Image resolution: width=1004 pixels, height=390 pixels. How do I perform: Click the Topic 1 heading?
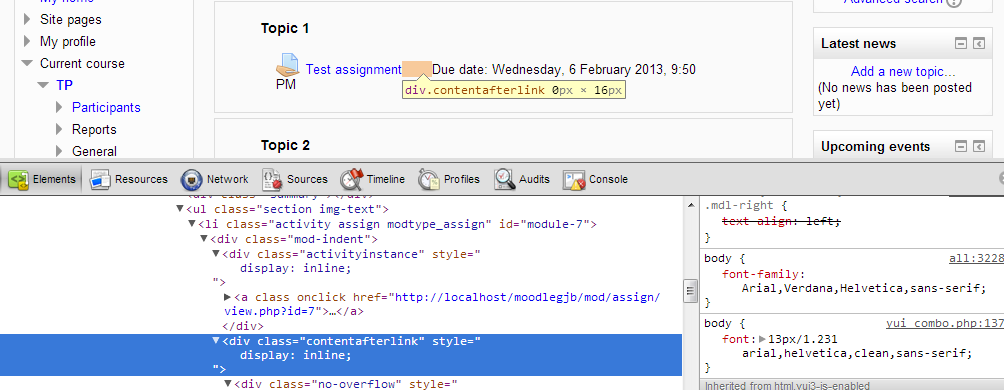(x=285, y=28)
